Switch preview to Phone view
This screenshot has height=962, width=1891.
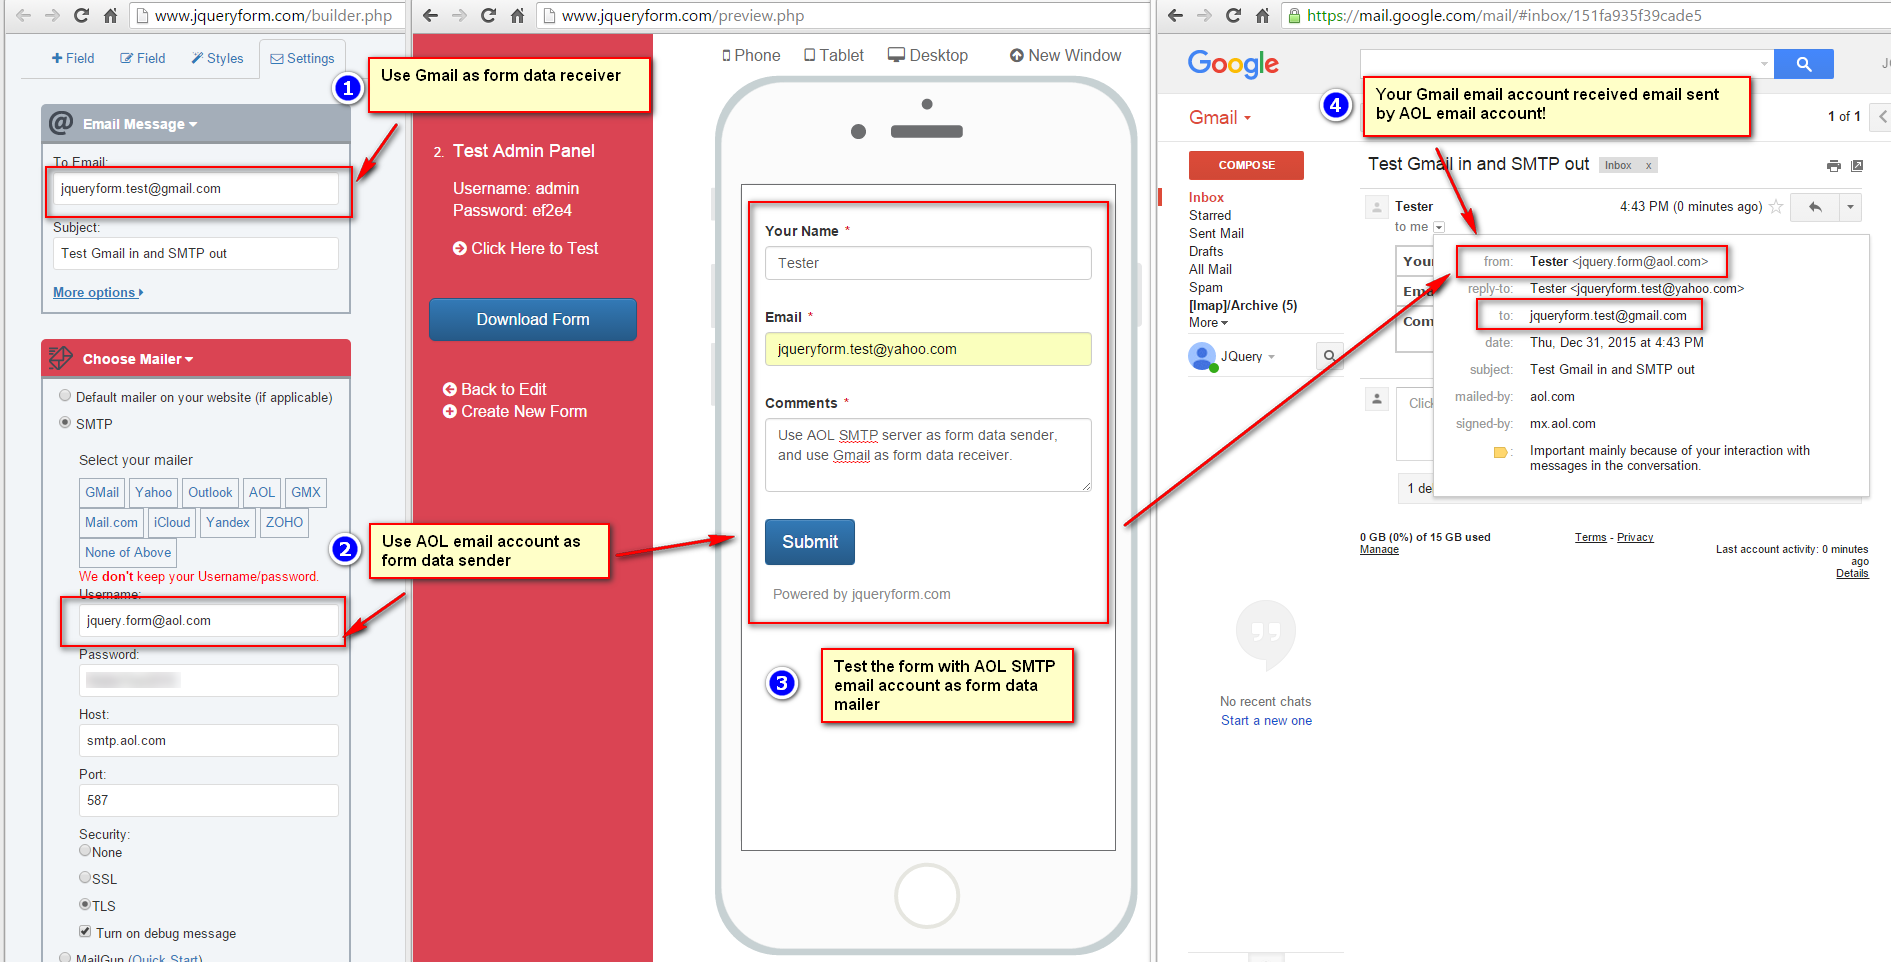(751, 56)
